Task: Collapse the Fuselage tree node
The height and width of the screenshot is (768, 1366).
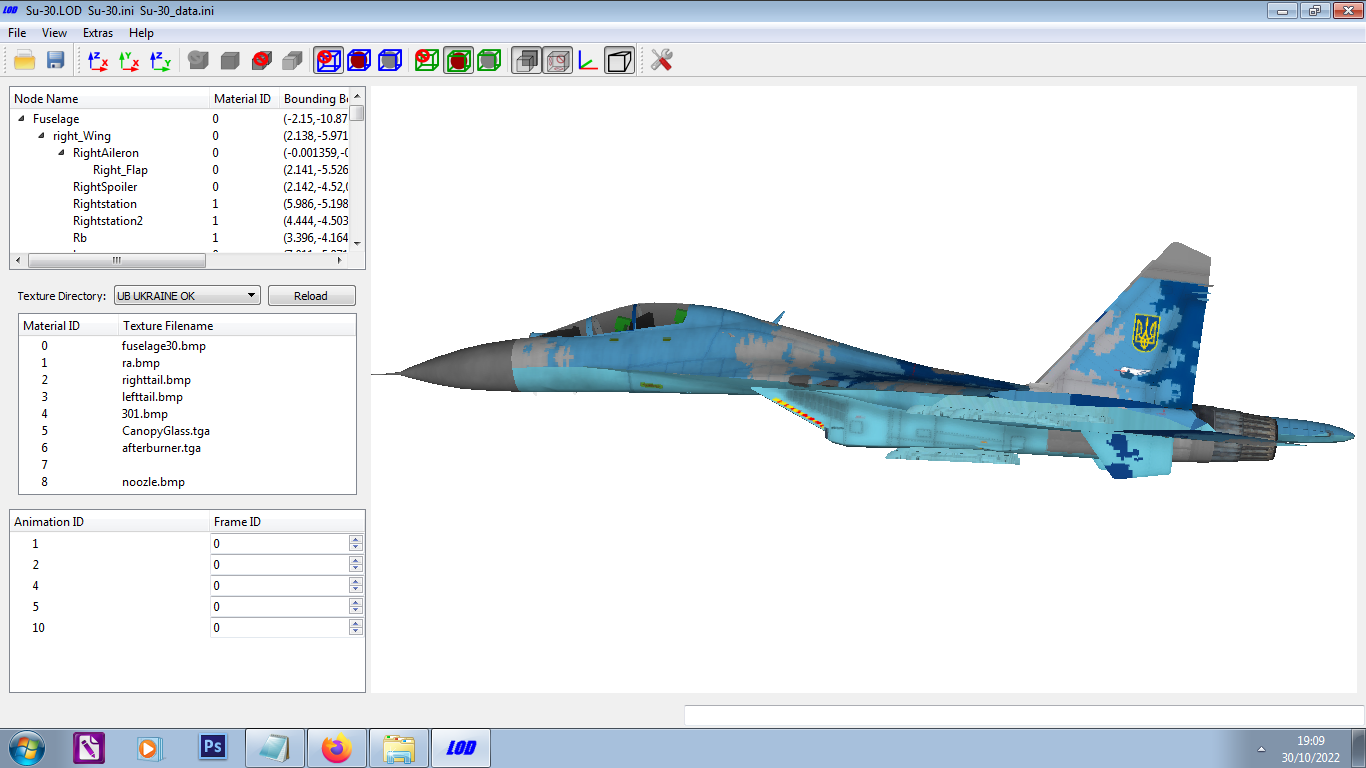Action: tap(21, 118)
